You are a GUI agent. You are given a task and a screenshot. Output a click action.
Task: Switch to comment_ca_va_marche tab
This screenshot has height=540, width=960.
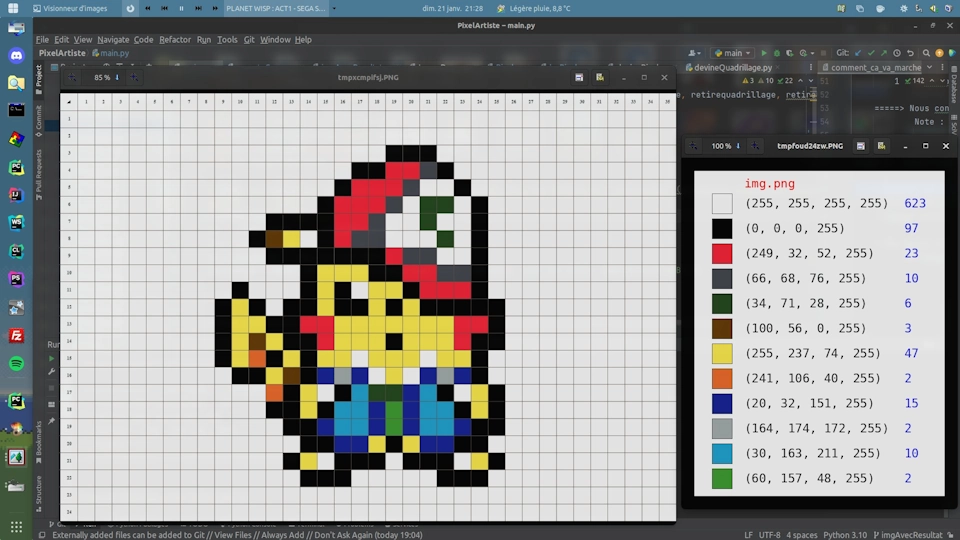(868, 67)
